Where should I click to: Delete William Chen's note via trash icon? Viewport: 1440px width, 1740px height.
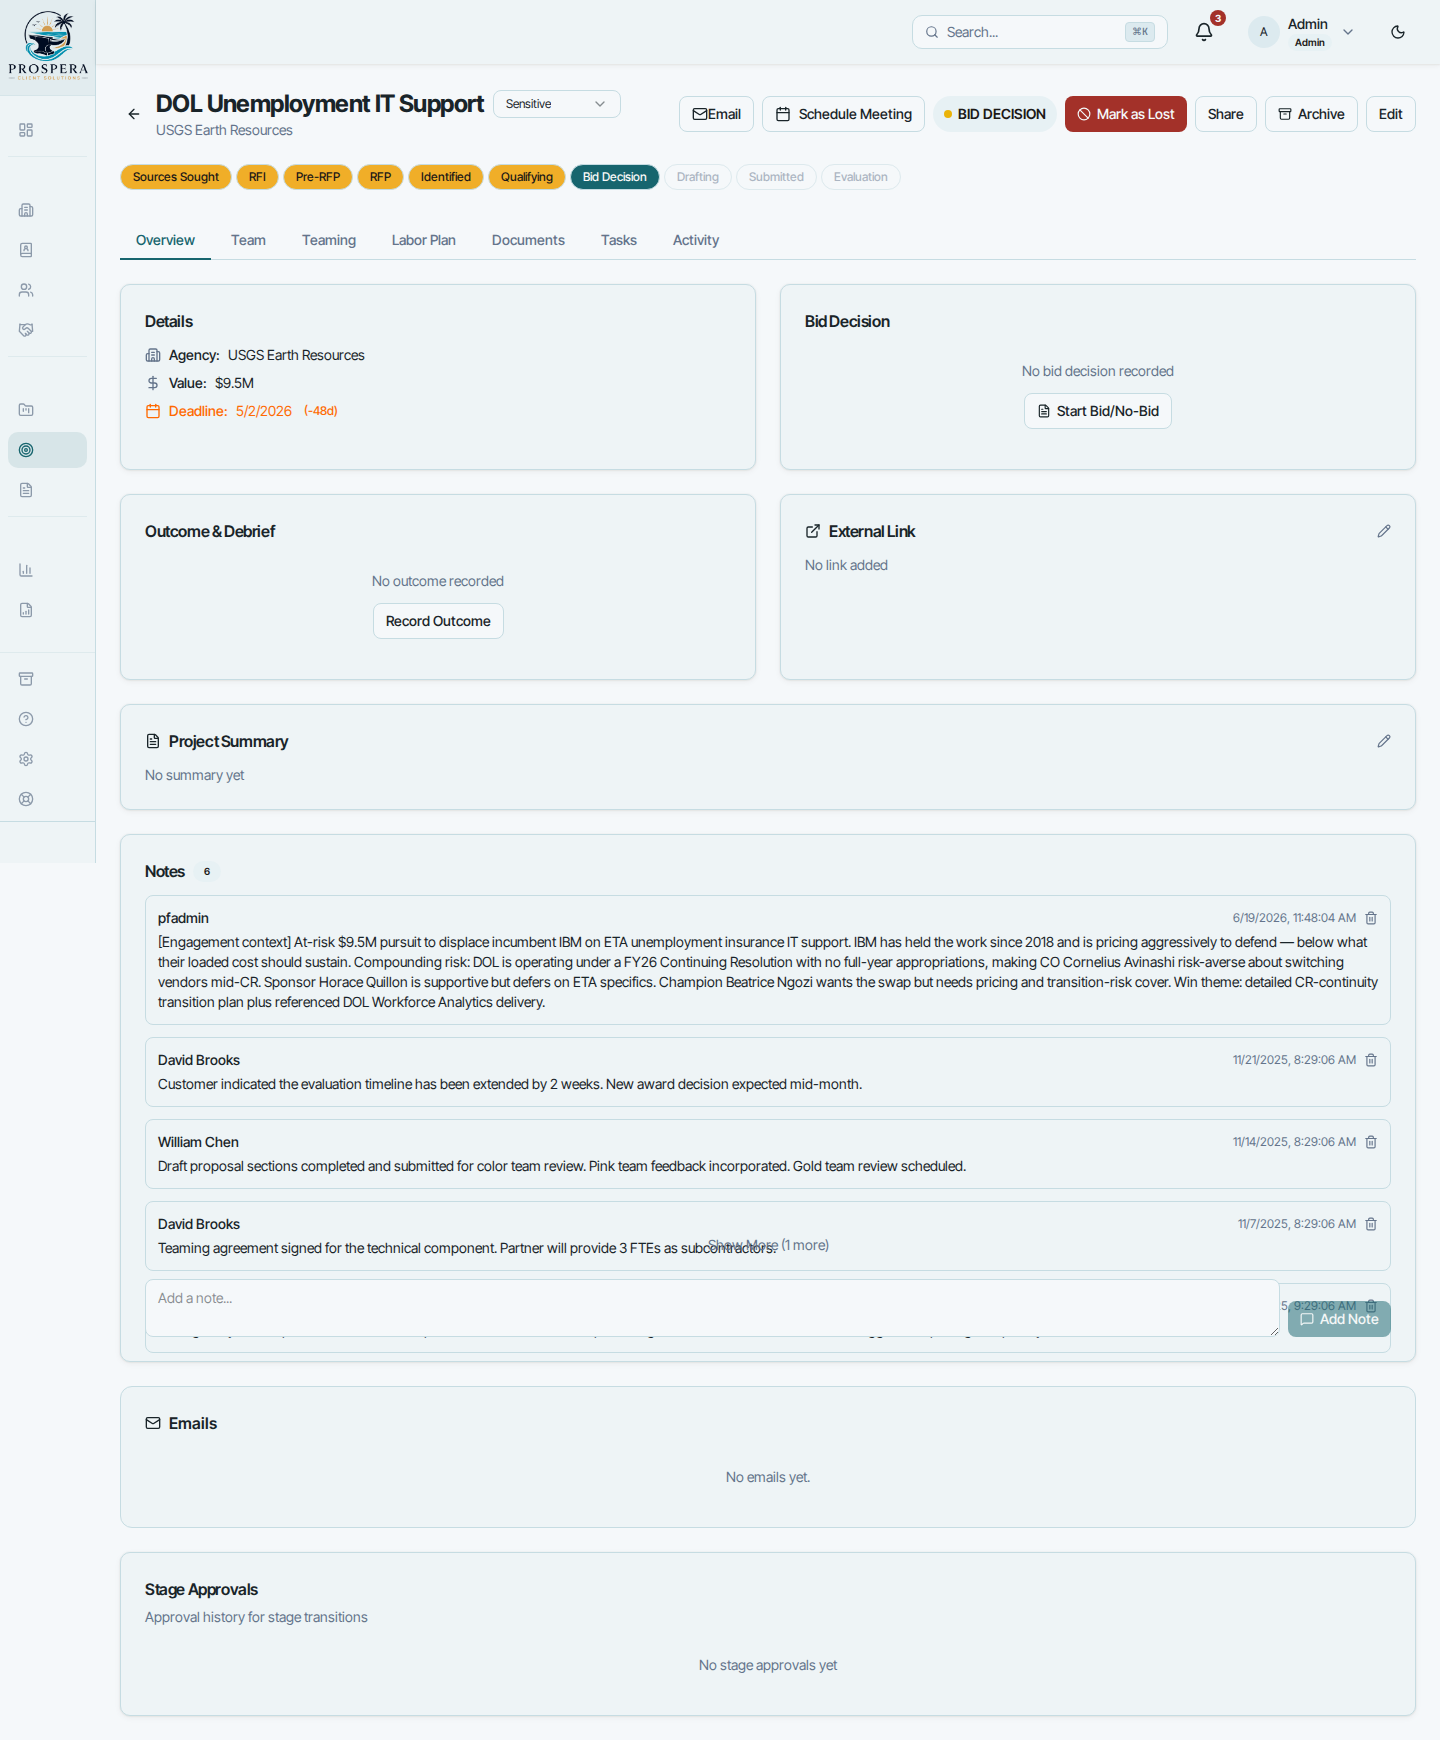[x=1371, y=1142]
